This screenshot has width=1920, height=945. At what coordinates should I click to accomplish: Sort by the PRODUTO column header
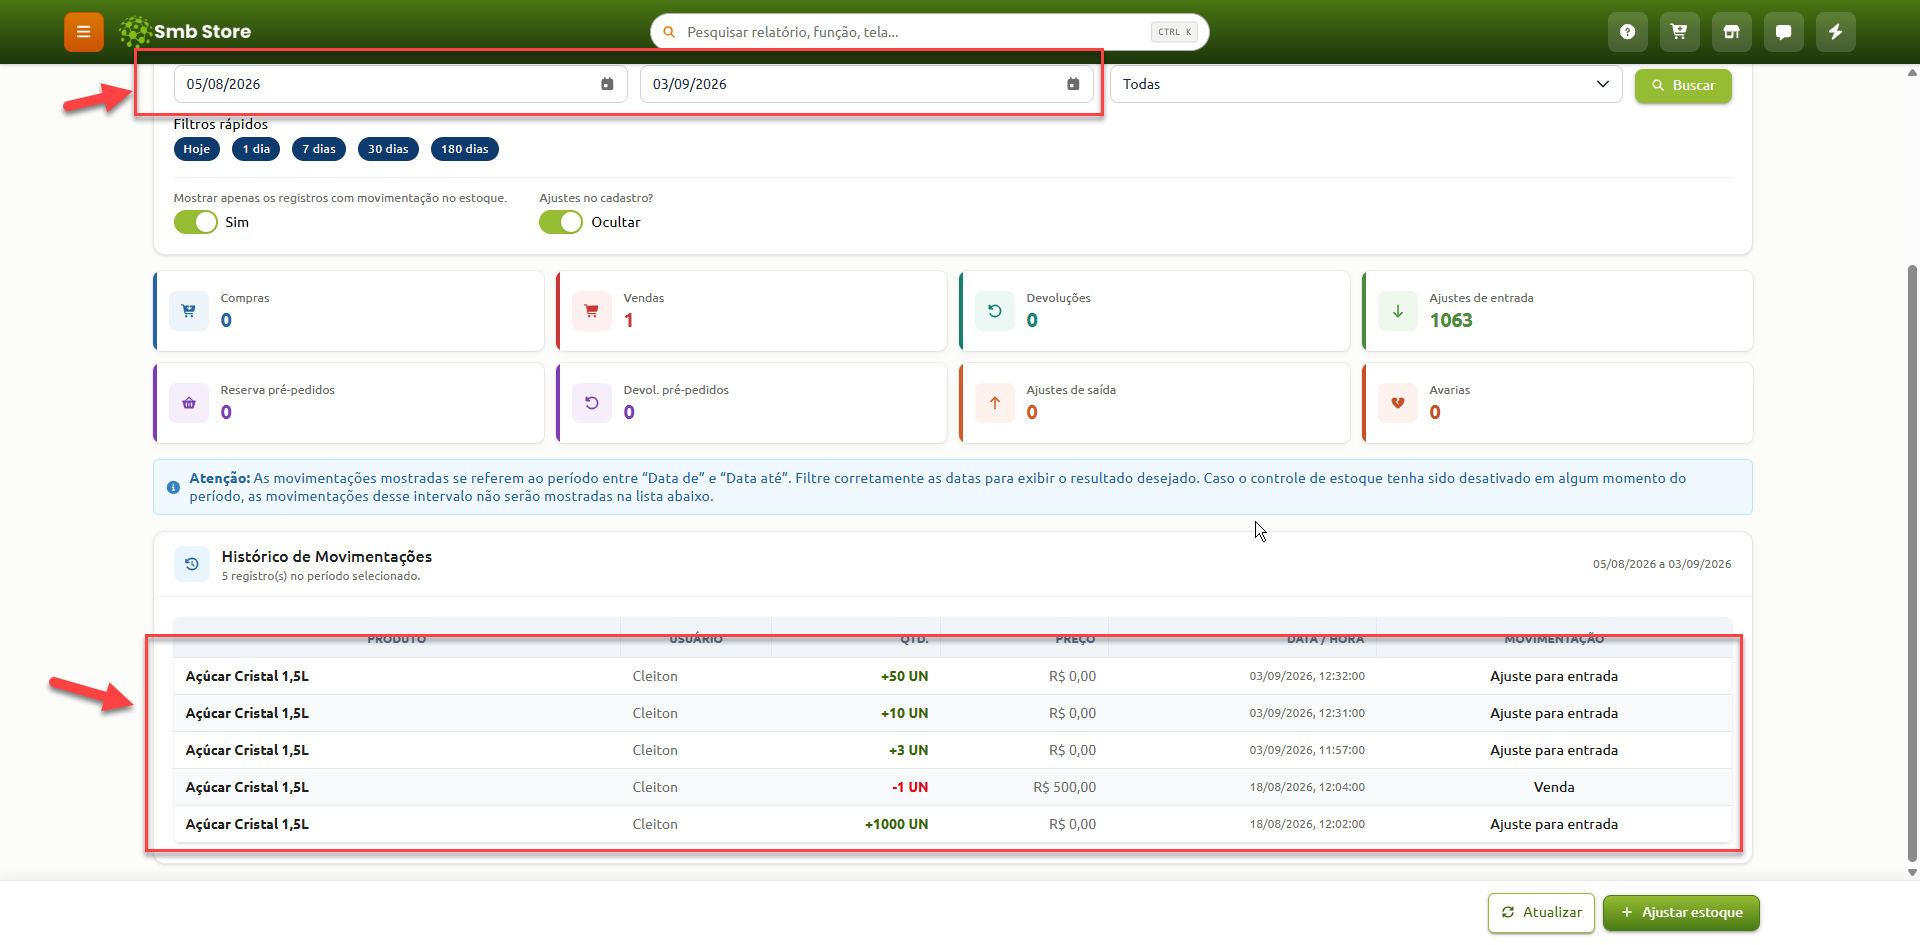point(397,638)
